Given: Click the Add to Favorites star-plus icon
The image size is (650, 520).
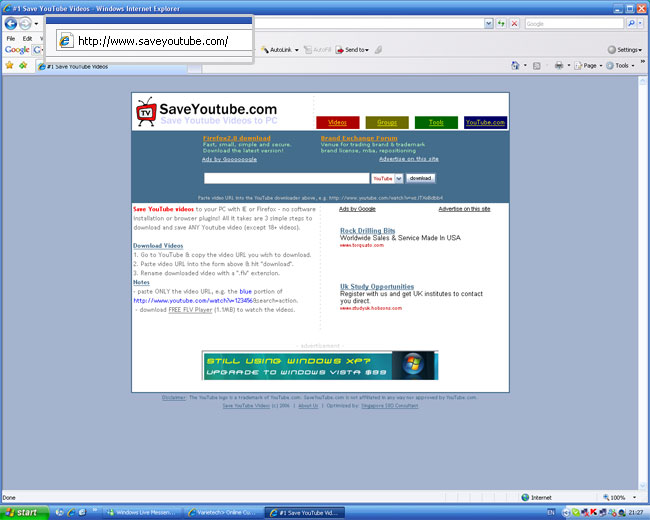Looking at the screenshot, I should click(23, 65).
